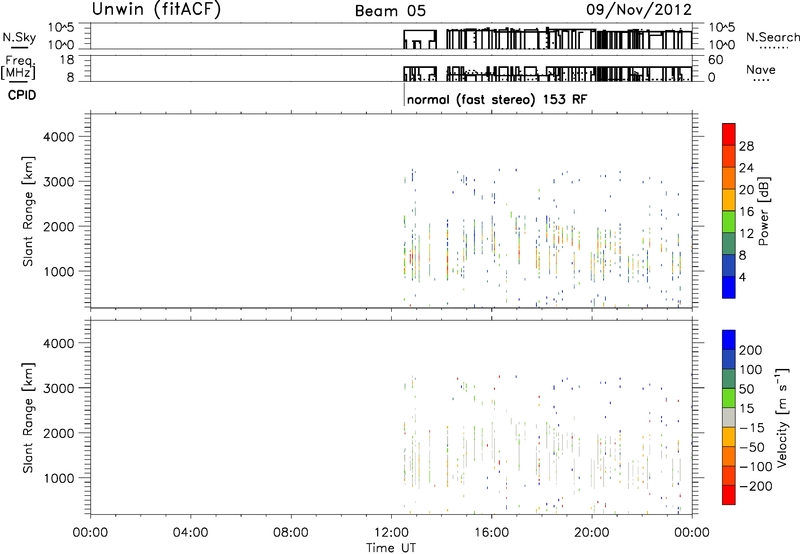800x554 pixels.
Task: Click the N.Sky noise trace panel
Action: [391, 36]
